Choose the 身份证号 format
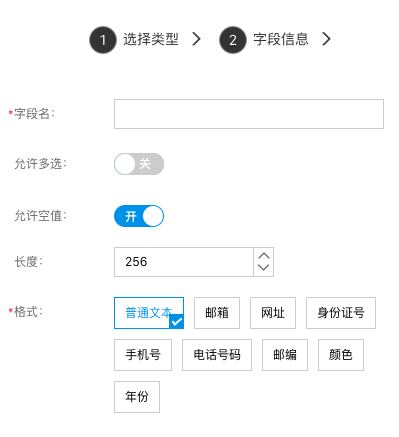This screenshot has width=399, height=437. [x=341, y=313]
